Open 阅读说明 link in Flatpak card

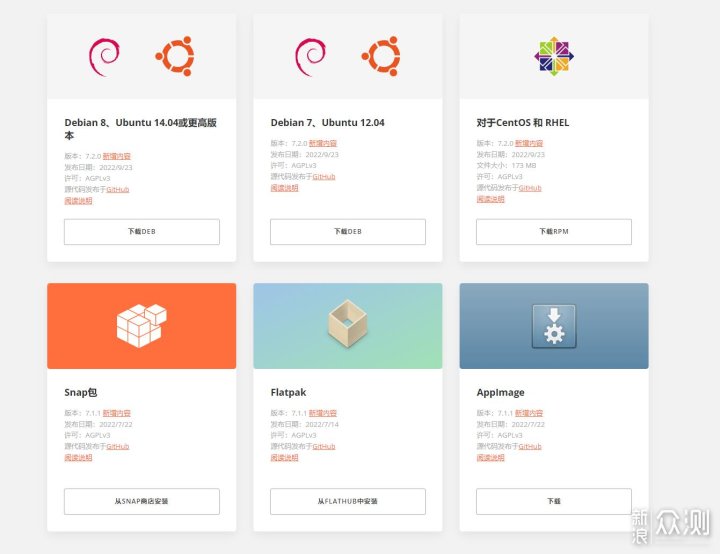pyautogui.click(x=284, y=458)
